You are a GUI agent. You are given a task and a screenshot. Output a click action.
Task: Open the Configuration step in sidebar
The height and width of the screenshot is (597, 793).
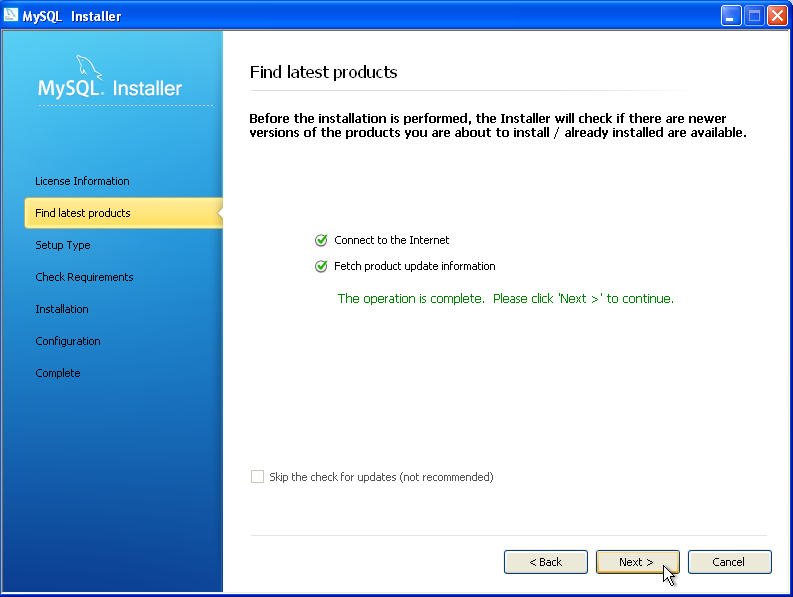click(68, 341)
